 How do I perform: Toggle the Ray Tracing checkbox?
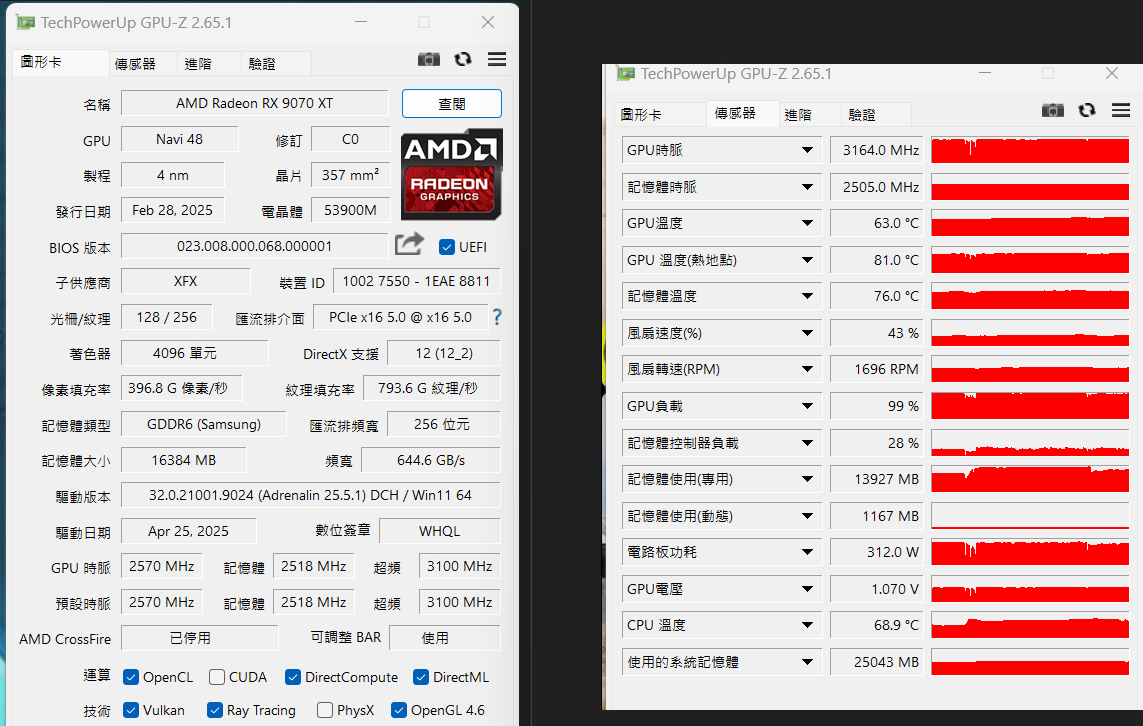pyautogui.click(x=215, y=710)
